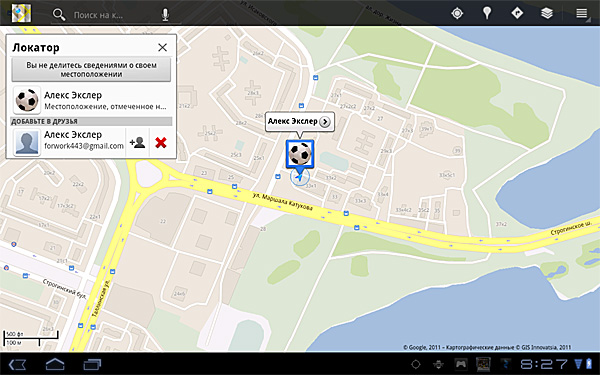This screenshot has width=600, height=375.
Task: Toggle location sharing status button
Action: pyautogui.click(x=91, y=70)
